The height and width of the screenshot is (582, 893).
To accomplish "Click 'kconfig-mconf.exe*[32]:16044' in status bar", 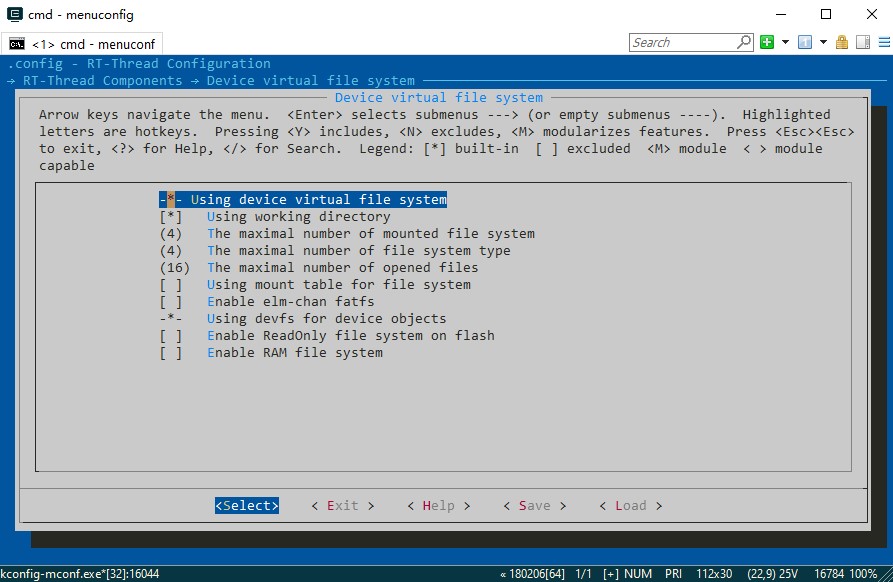I will pyautogui.click(x=80, y=574).
